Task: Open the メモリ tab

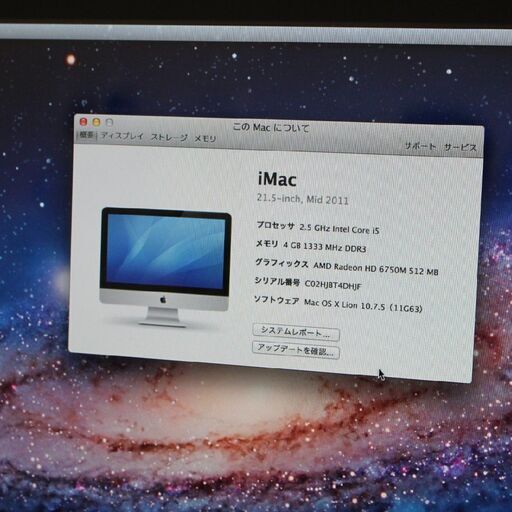Action: [x=205, y=139]
